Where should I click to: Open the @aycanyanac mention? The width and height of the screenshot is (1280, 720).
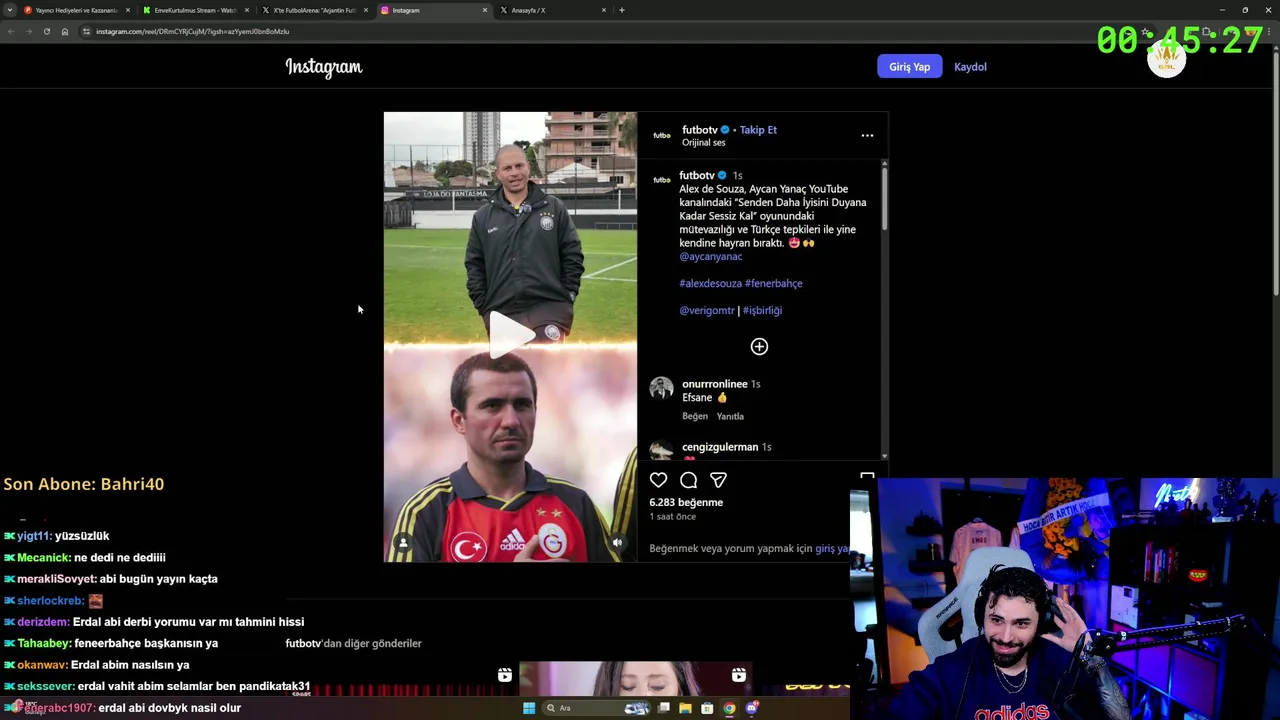point(711,257)
